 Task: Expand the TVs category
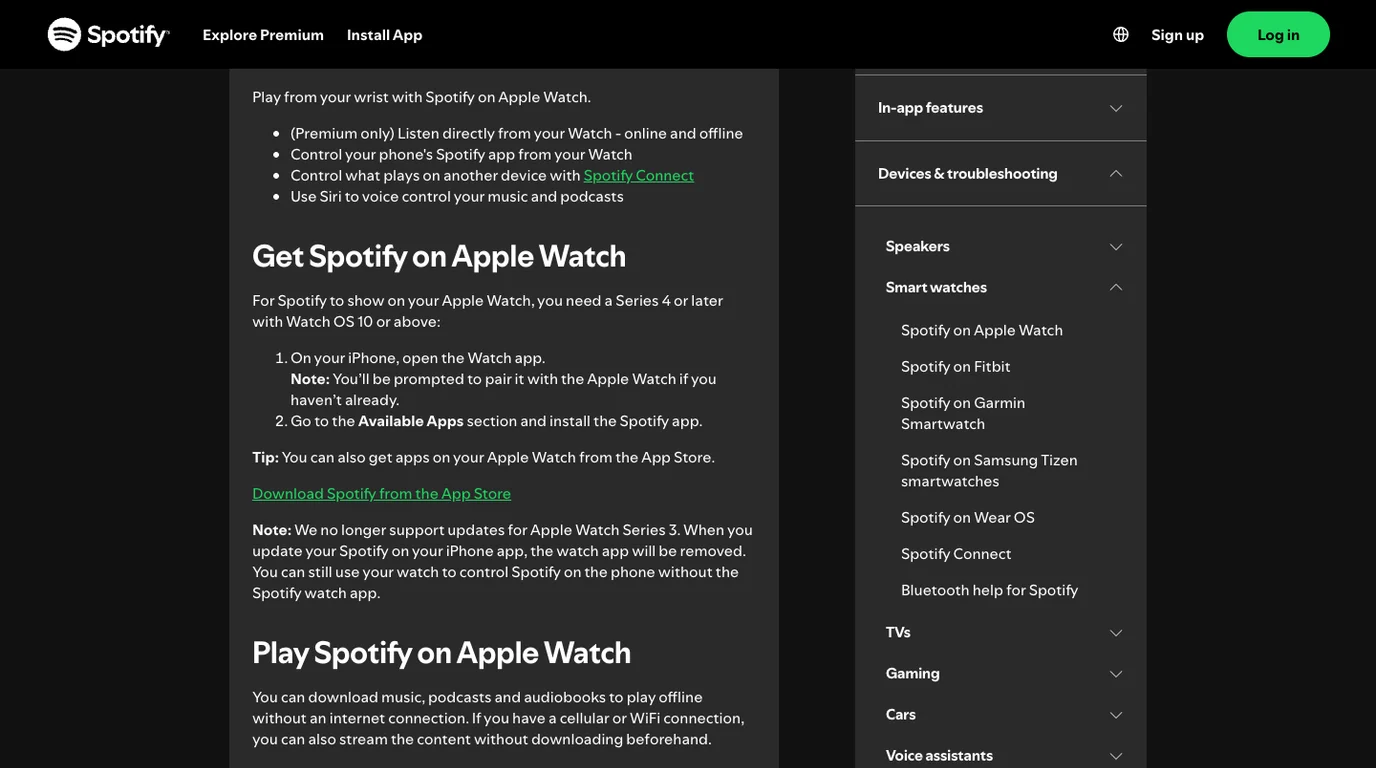1004,632
